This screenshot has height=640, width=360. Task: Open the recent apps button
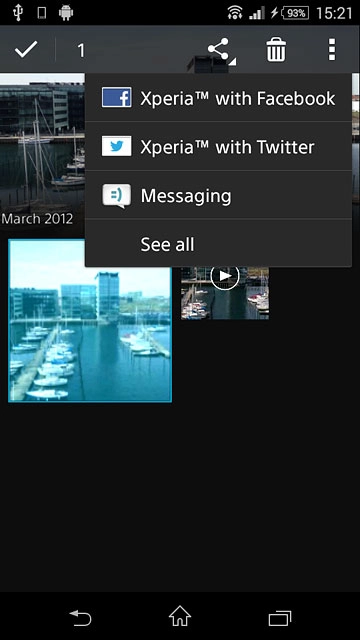280,617
